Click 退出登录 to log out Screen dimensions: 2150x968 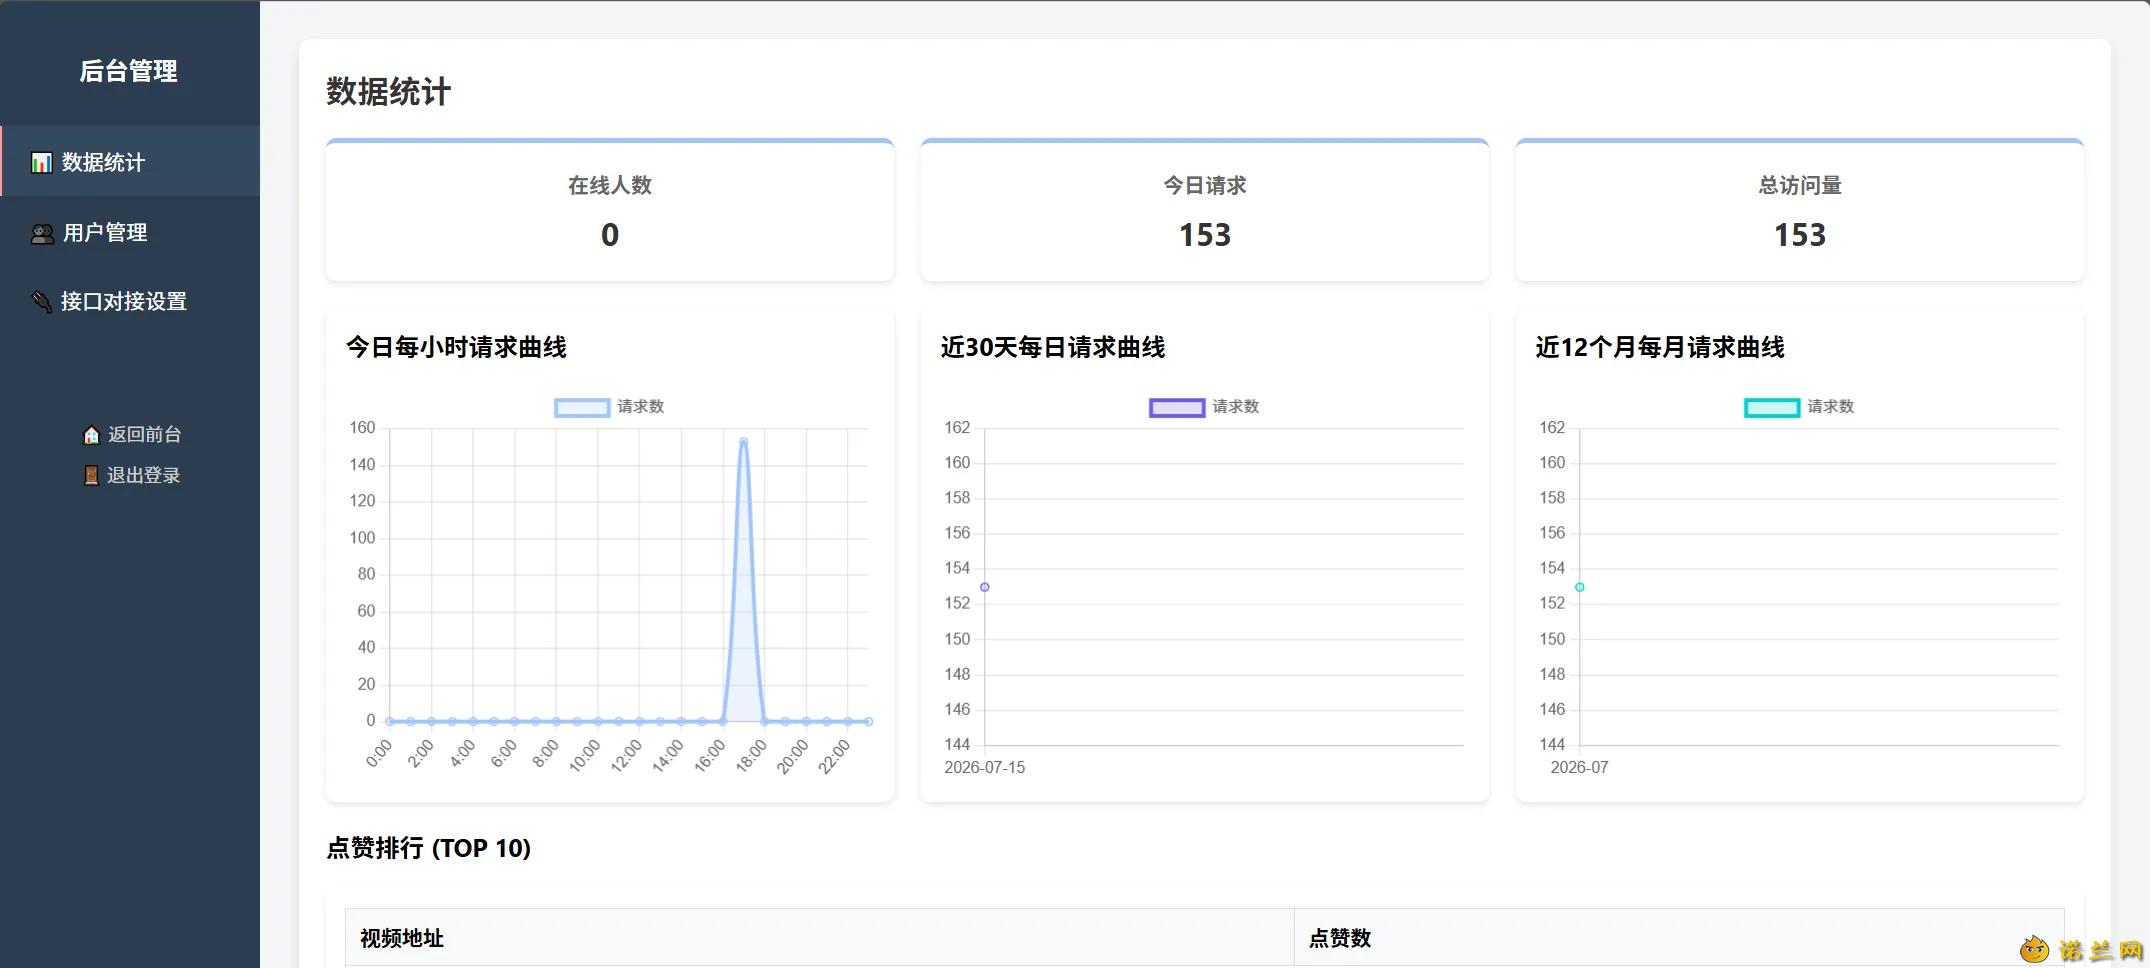(131, 476)
